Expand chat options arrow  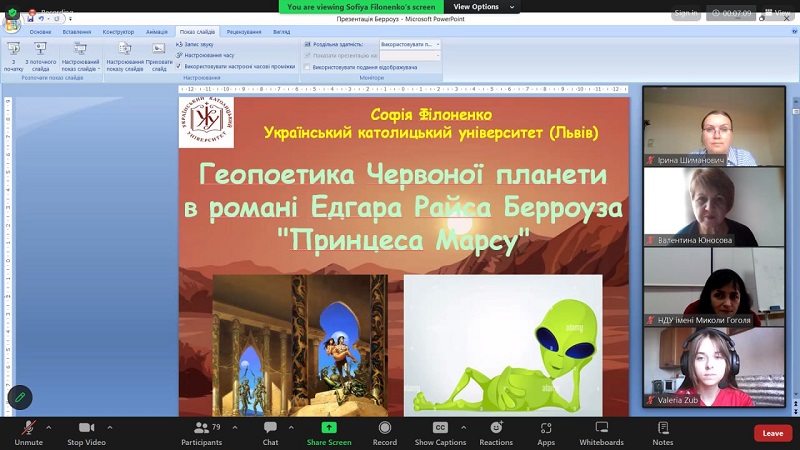(x=291, y=428)
